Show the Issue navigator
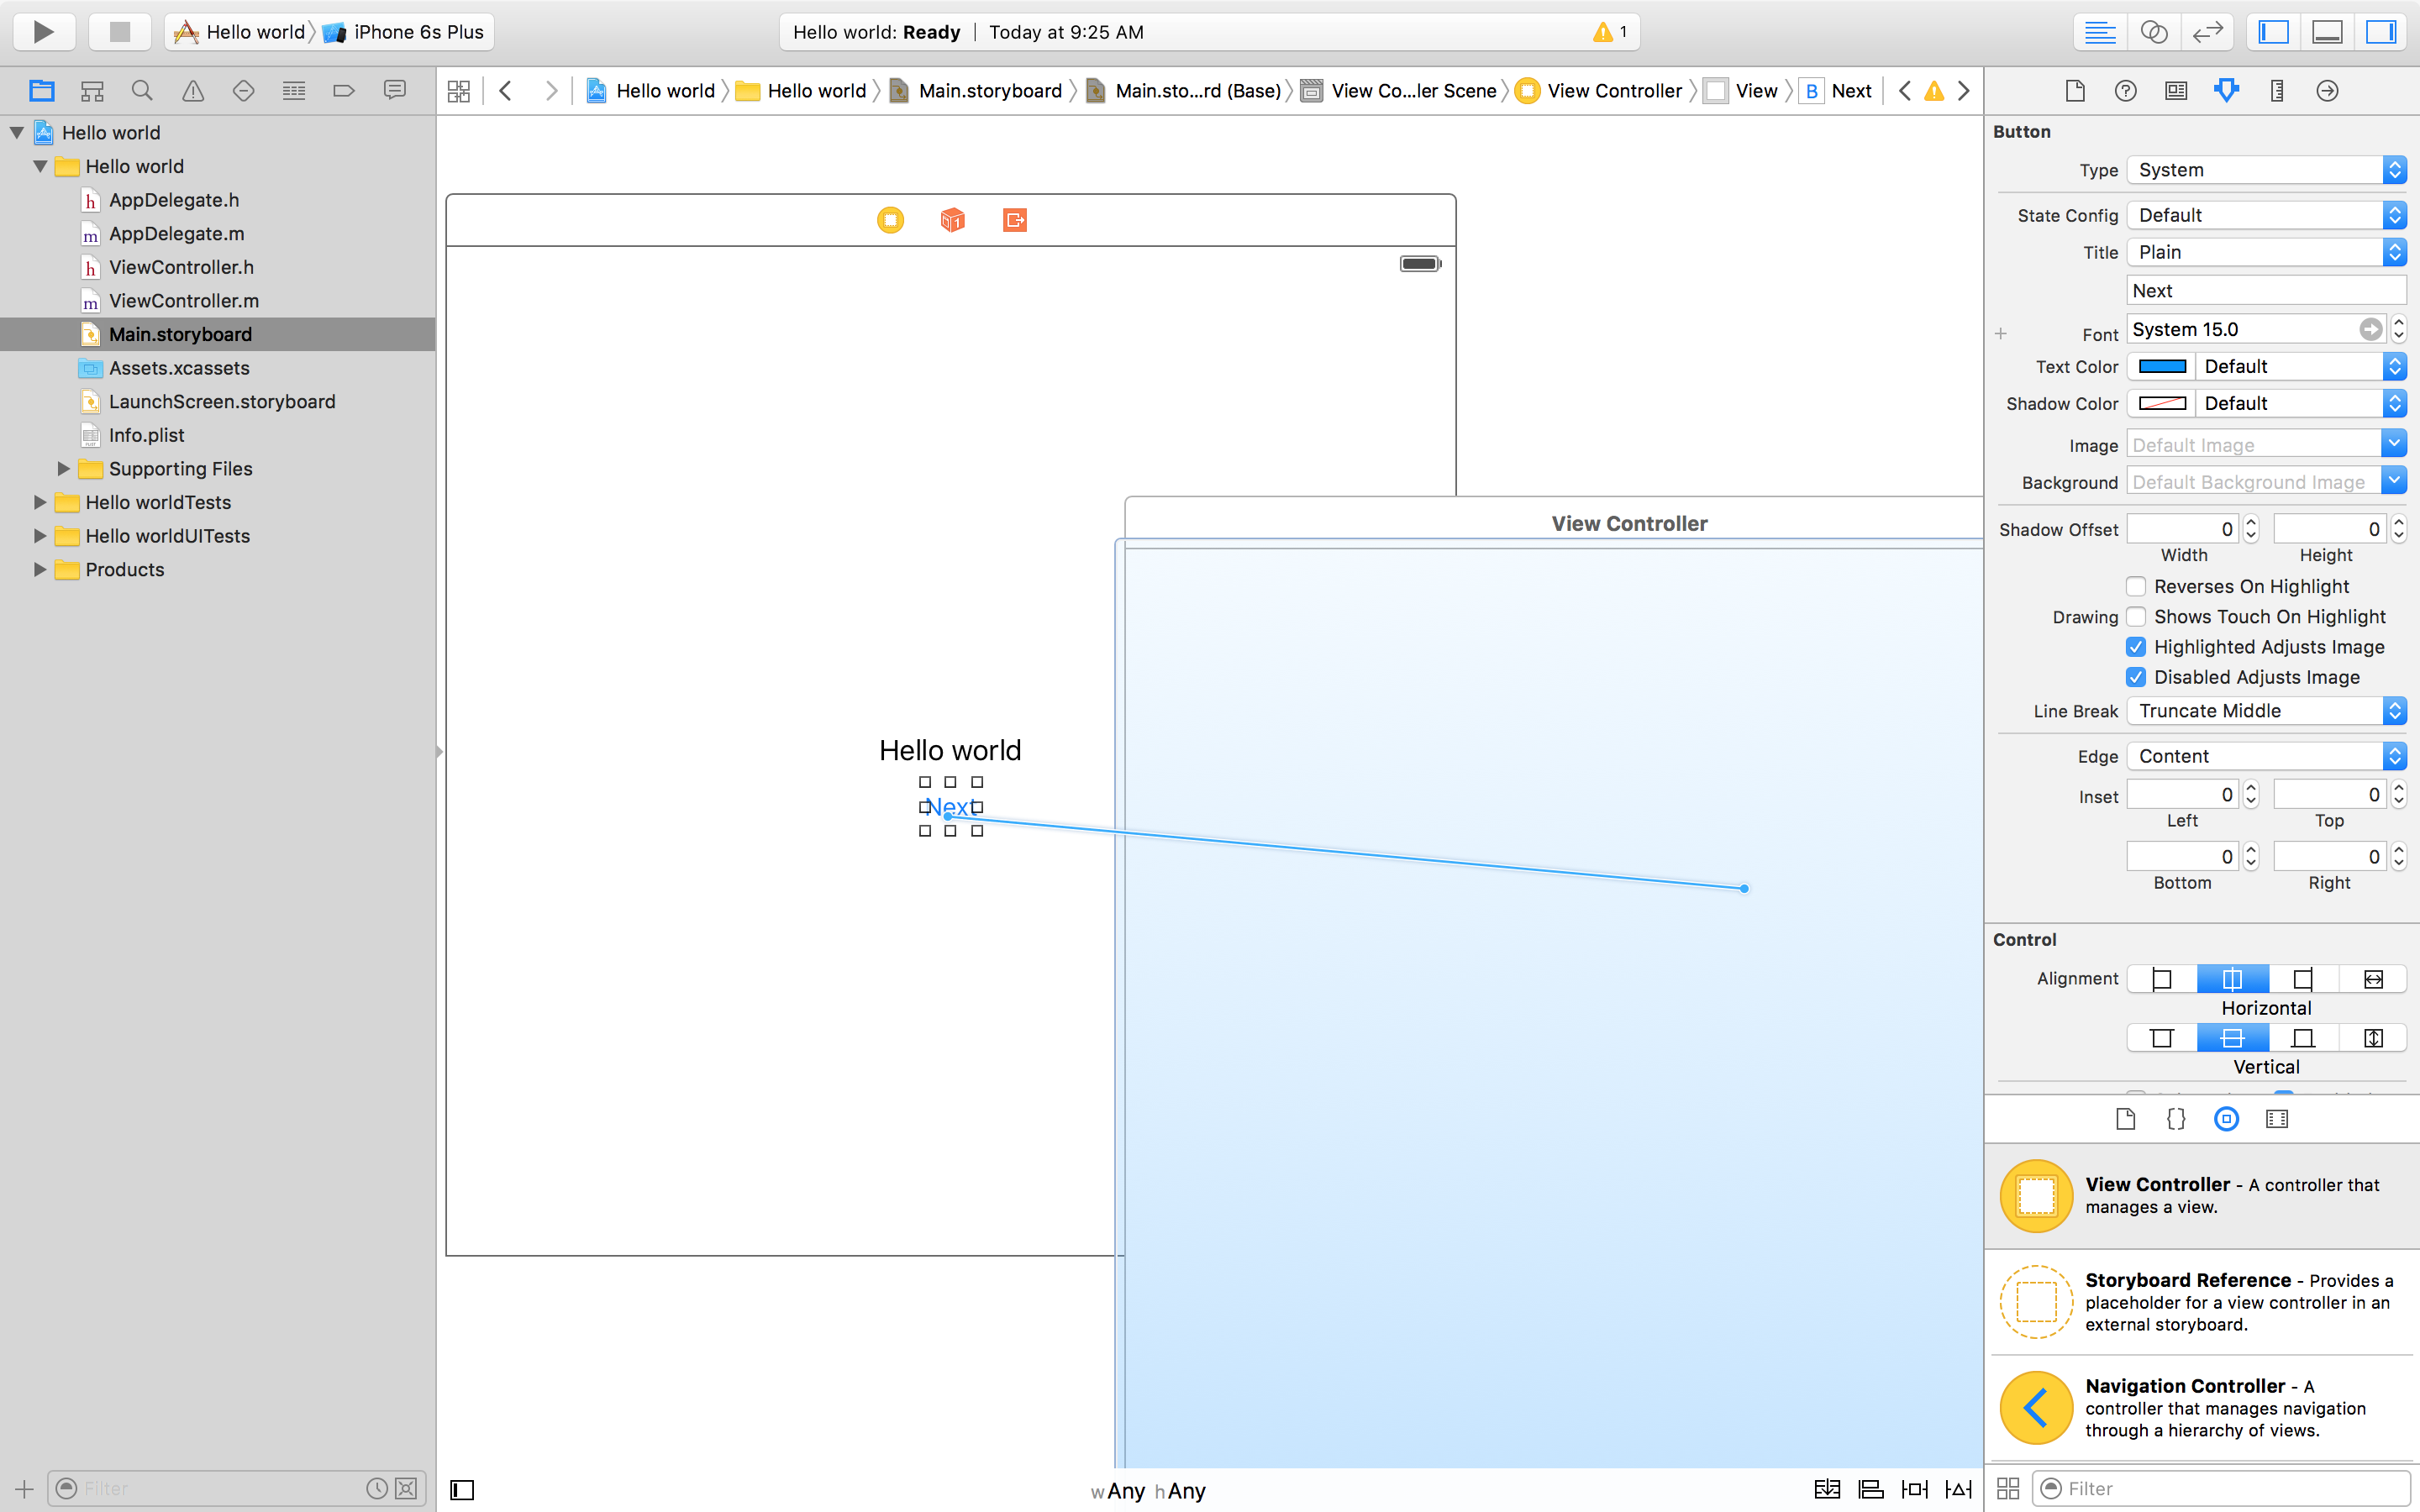This screenshot has width=2420, height=1512. (193, 91)
